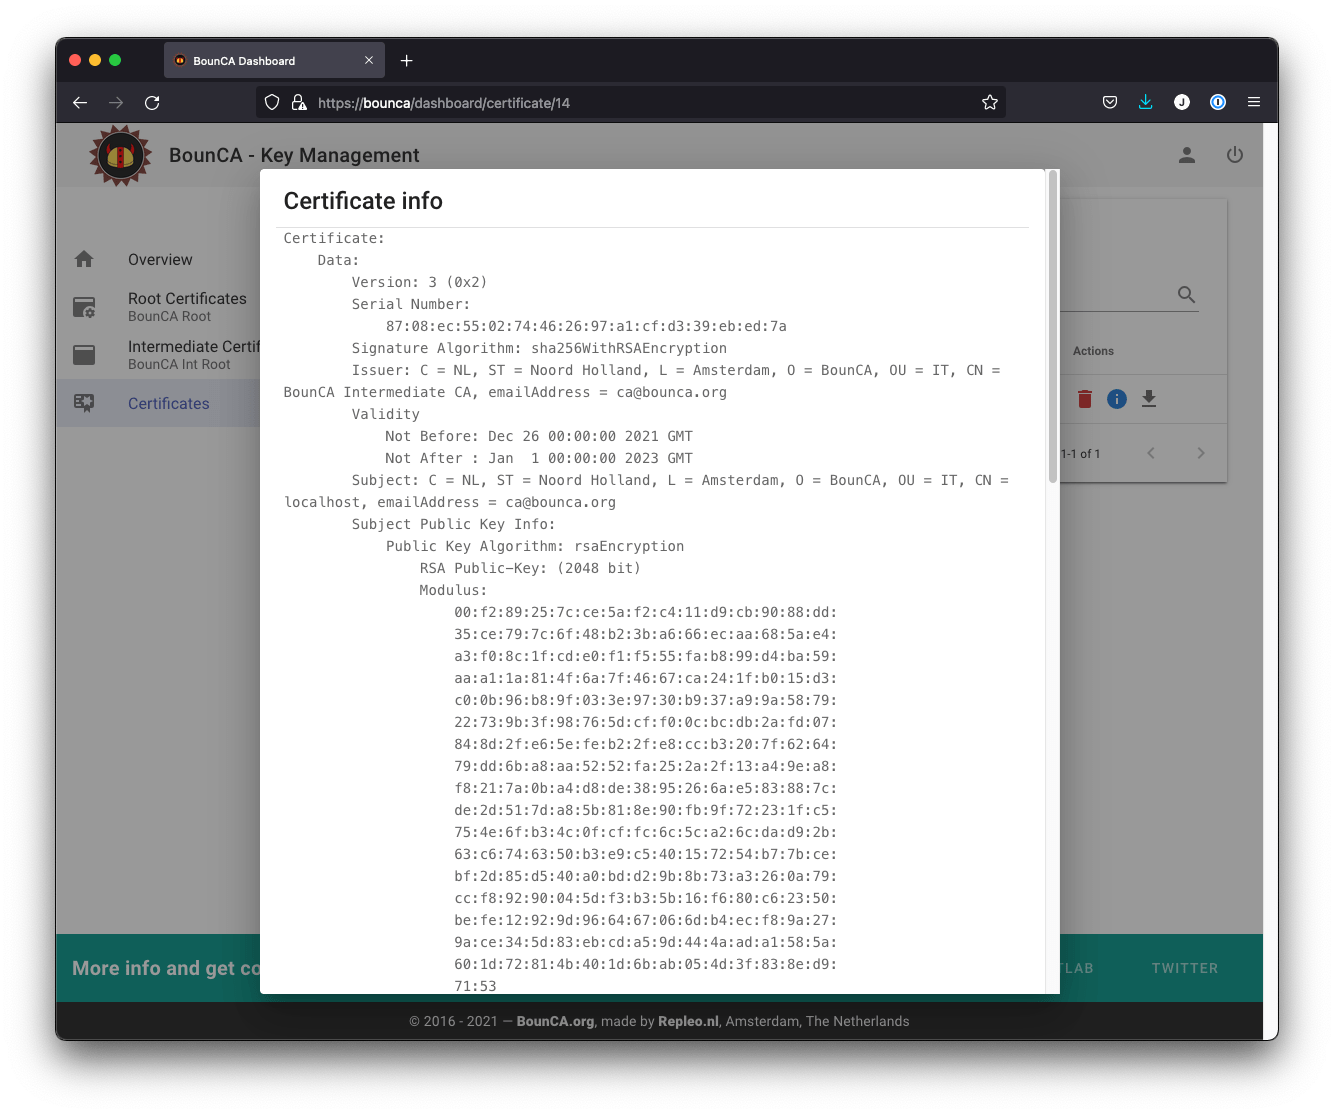Click the site security padlock icon
Screen dimensions: 1334x1114
pos(298,102)
